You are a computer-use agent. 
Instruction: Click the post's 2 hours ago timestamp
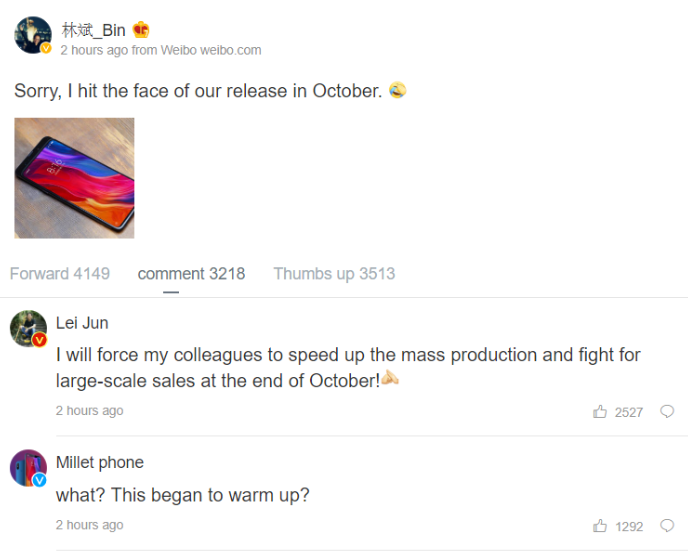(94, 50)
